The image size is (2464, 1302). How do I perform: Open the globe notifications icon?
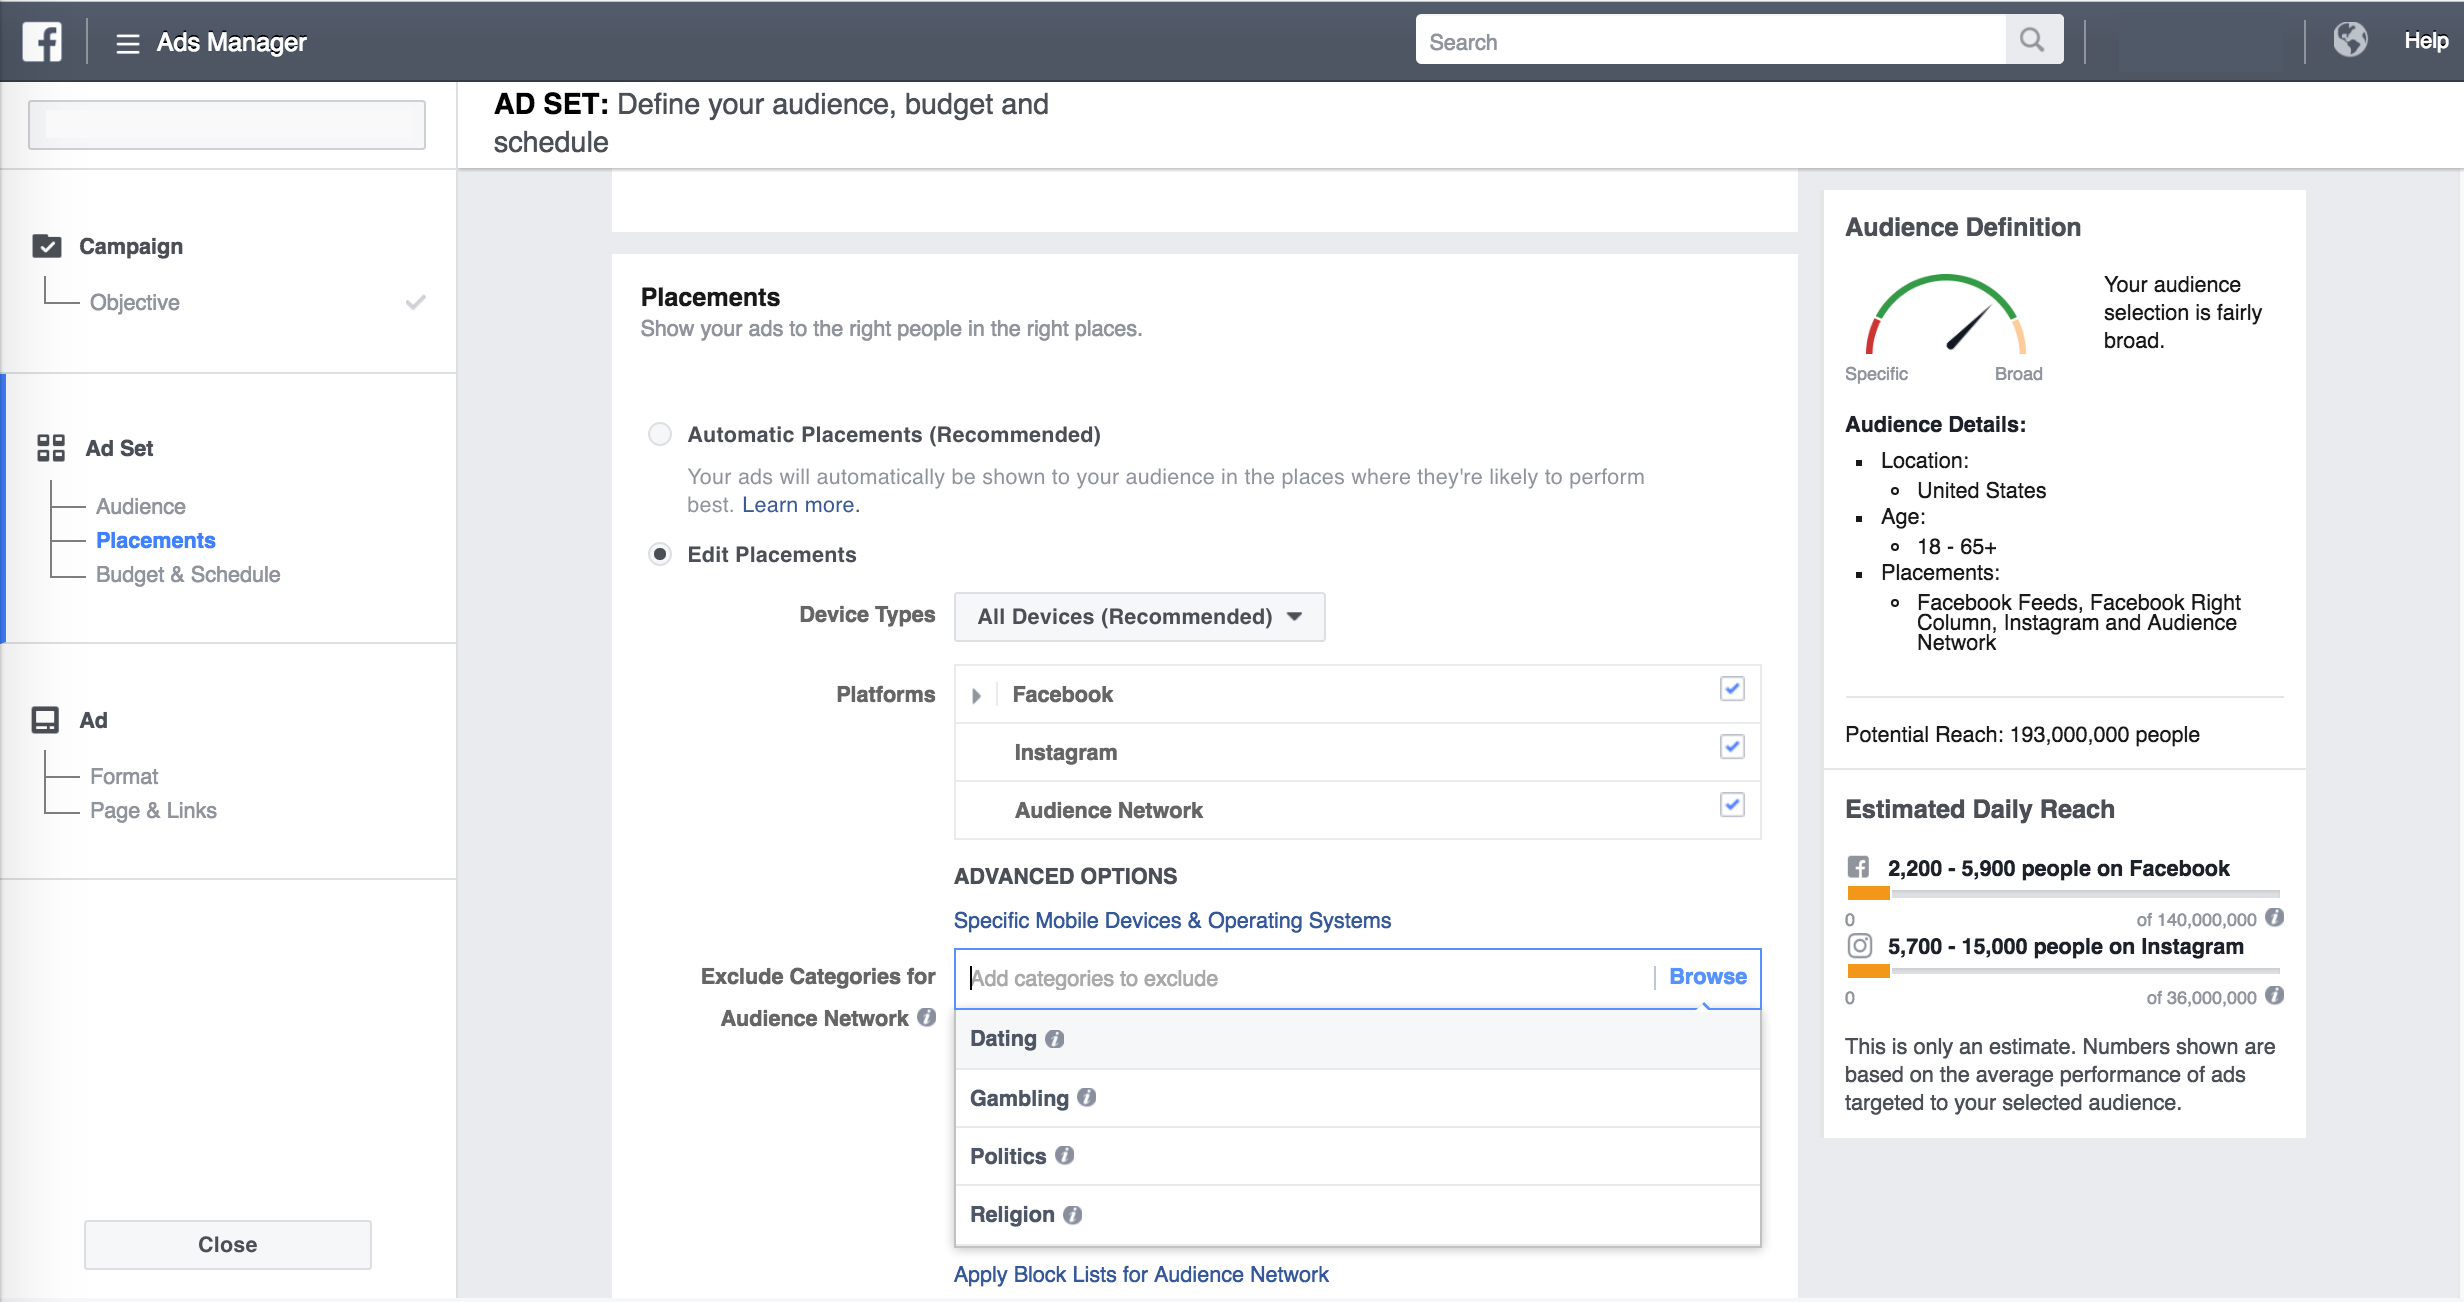(x=2350, y=40)
